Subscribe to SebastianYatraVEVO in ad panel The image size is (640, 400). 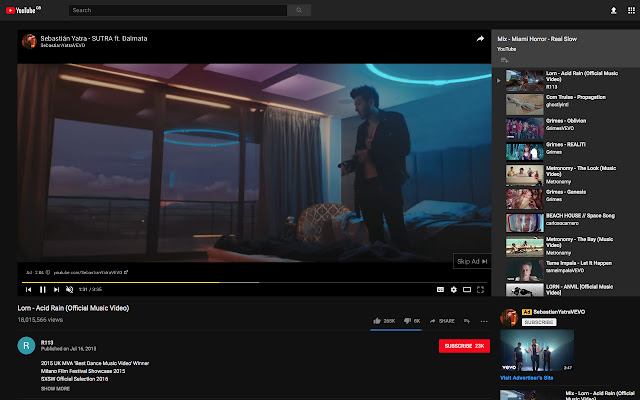pyautogui.click(x=539, y=322)
